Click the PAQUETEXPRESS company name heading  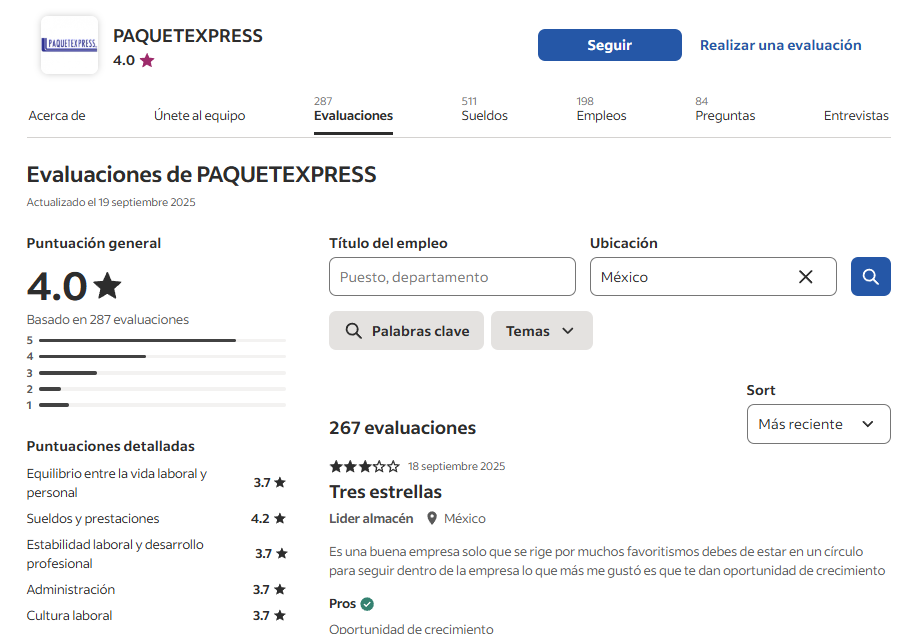pyautogui.click(x=188, y=36)
